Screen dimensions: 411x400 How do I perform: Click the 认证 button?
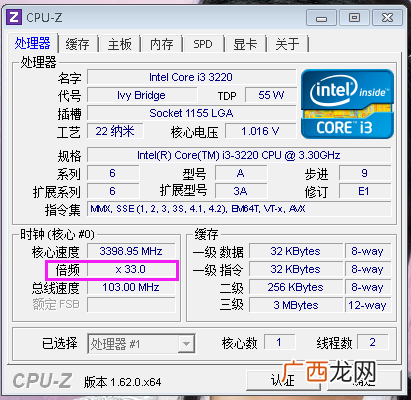point(283,380)
